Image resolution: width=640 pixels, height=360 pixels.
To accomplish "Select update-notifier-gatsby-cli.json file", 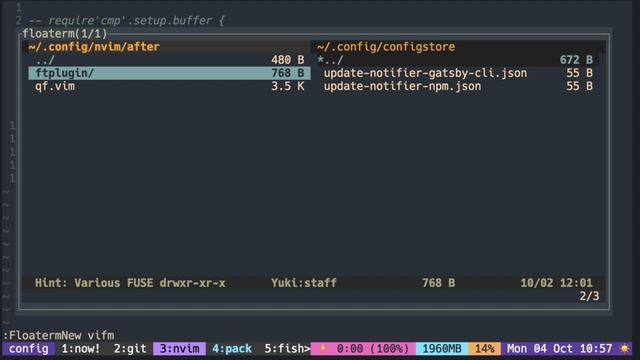I will click(425, 73).
